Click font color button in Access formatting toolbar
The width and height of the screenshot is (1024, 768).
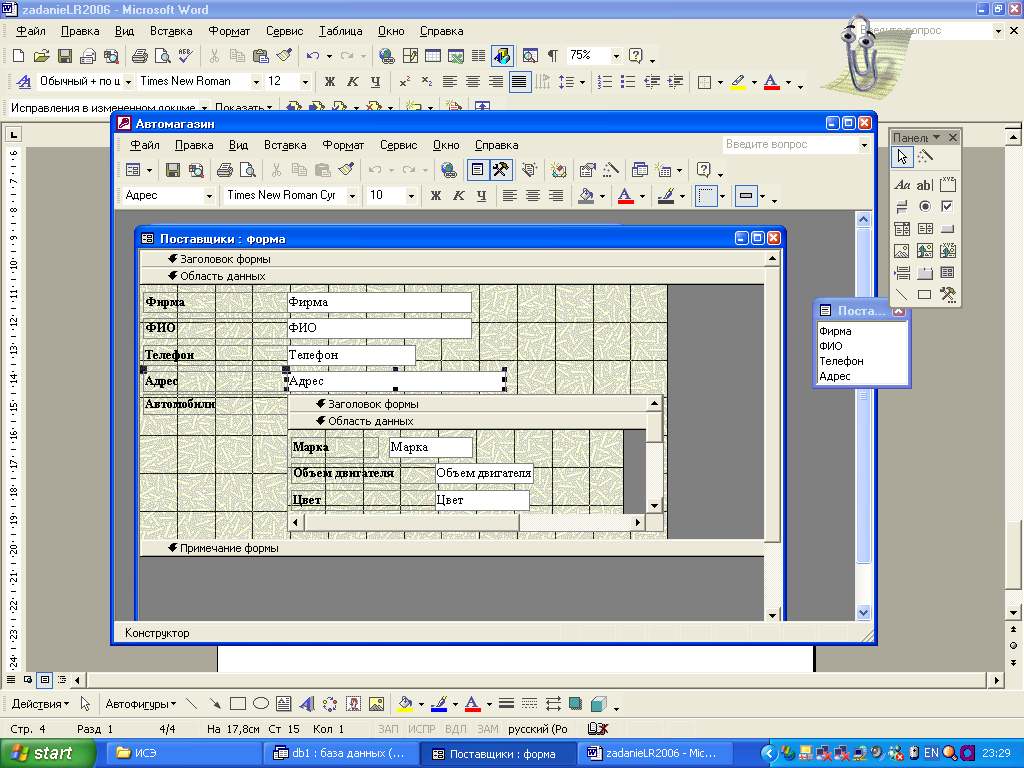click(625, 195)
